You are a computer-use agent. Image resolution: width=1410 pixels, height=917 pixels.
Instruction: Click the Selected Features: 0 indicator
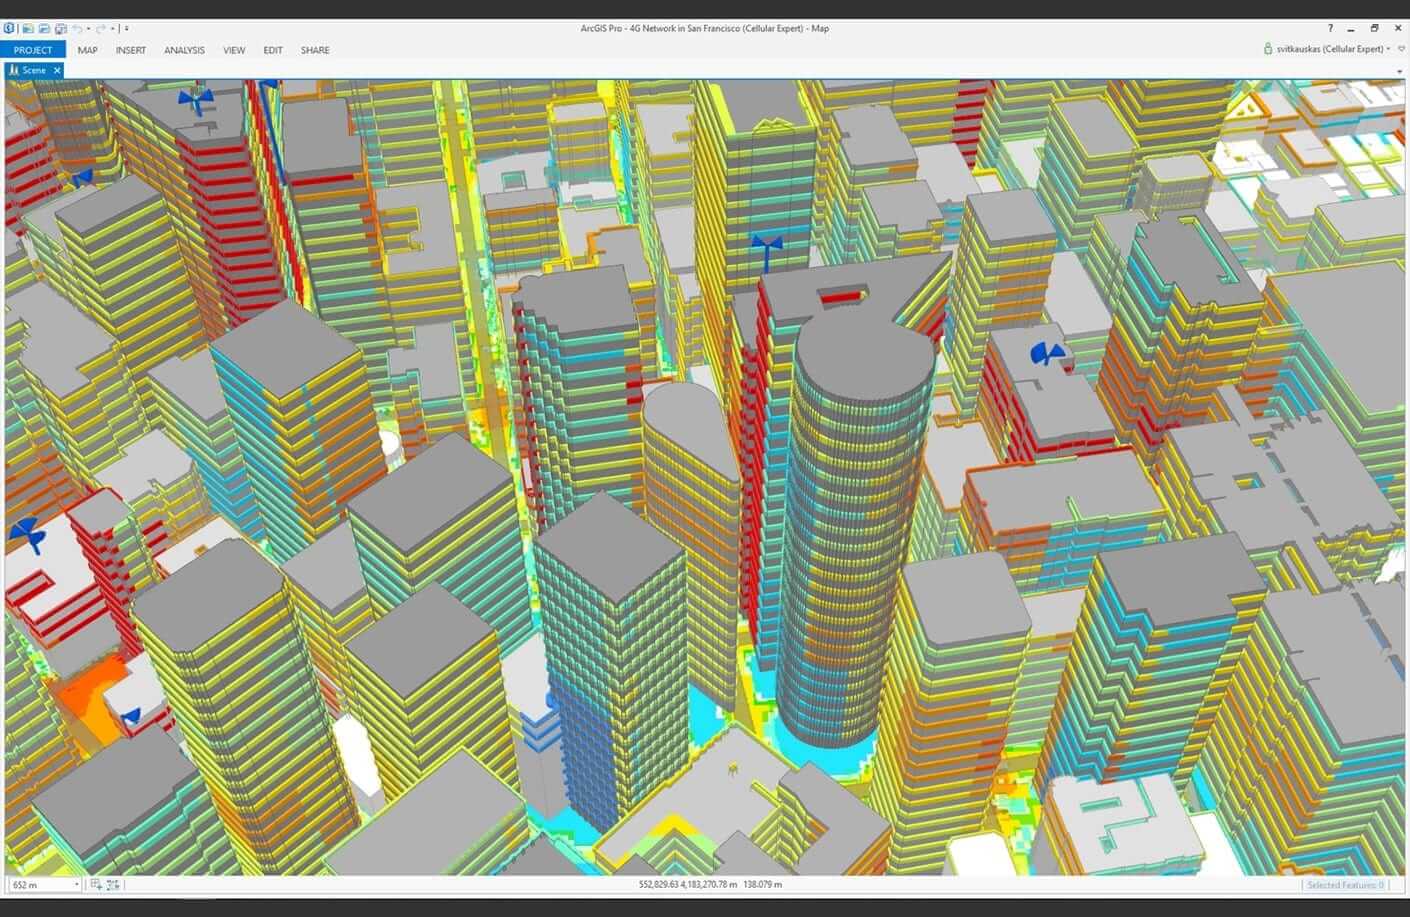(1346, 885)
